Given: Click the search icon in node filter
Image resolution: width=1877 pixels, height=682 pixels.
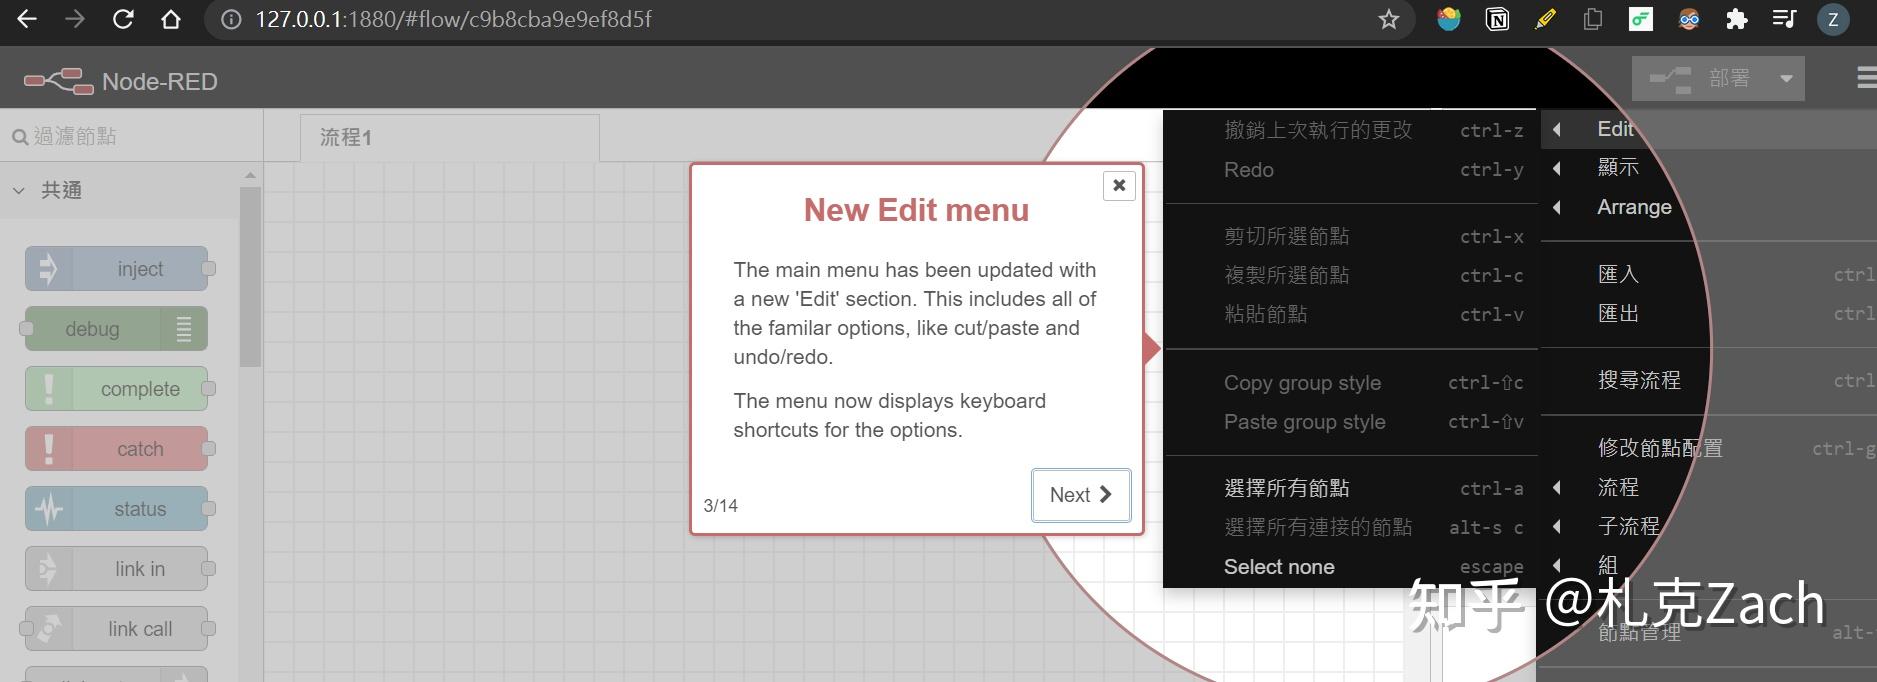Looking at the screenshot, I should [20, 137].
